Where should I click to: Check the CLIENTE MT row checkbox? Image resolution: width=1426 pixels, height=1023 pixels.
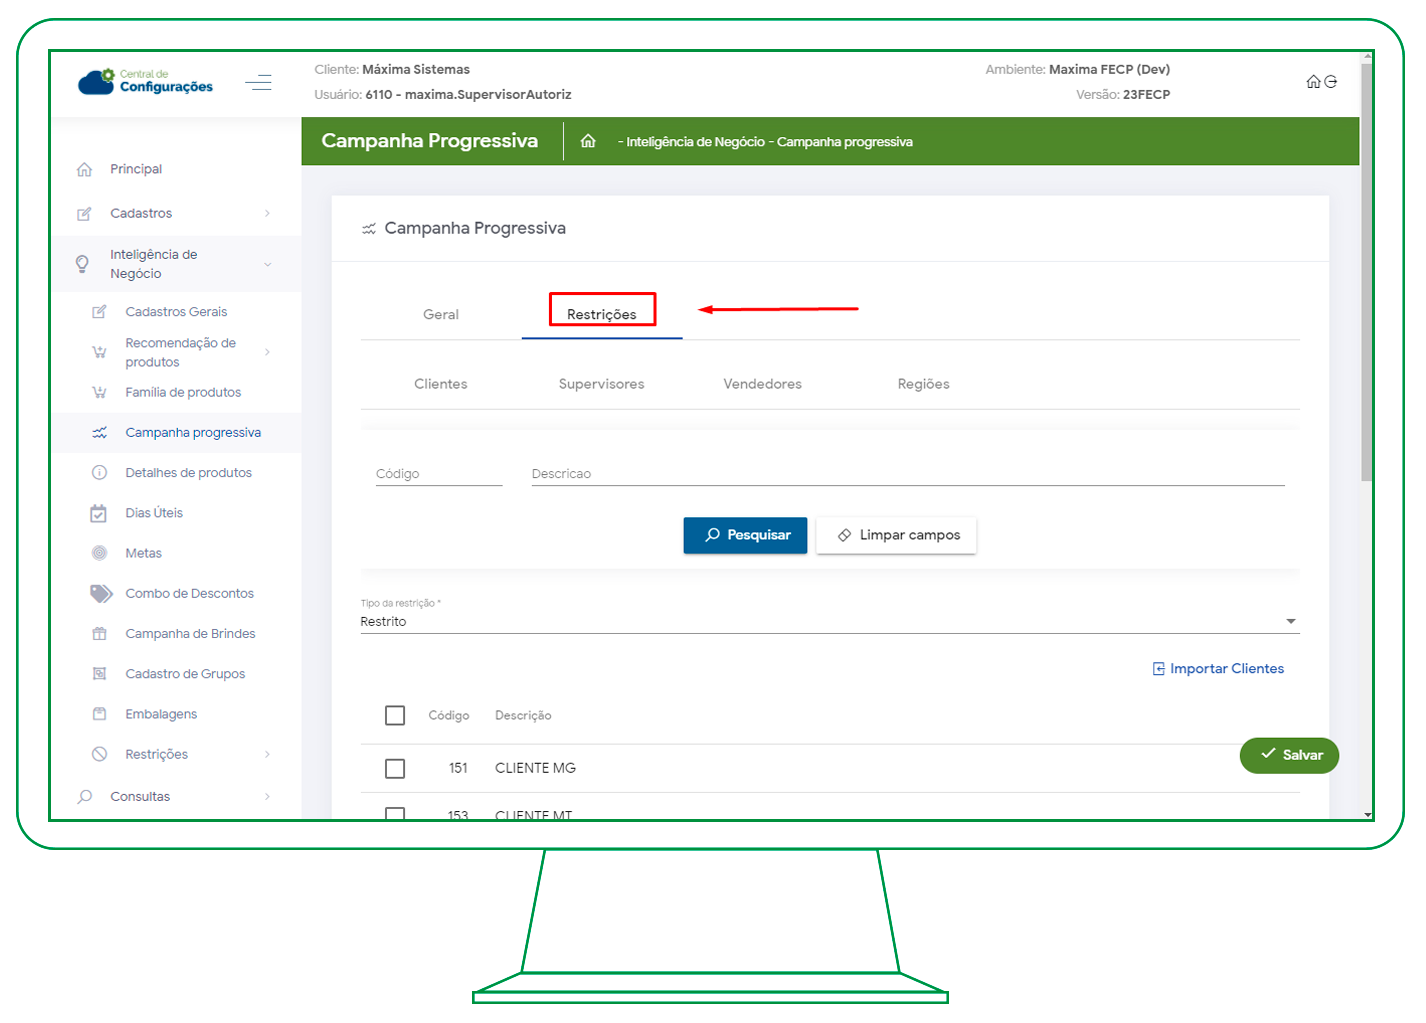[x=395, y=814]
